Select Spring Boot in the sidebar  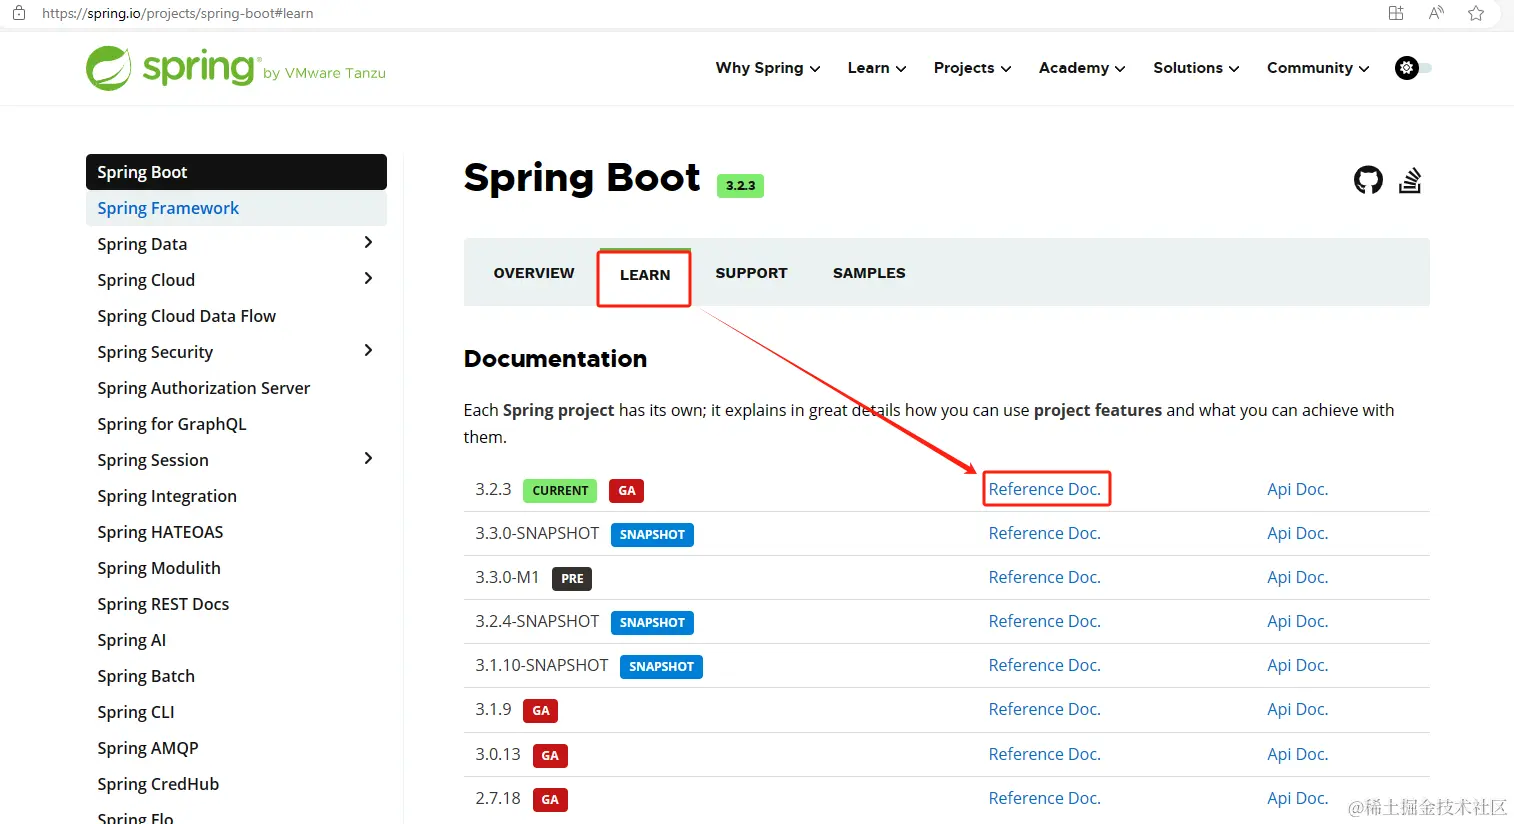[x=236, y=172]
